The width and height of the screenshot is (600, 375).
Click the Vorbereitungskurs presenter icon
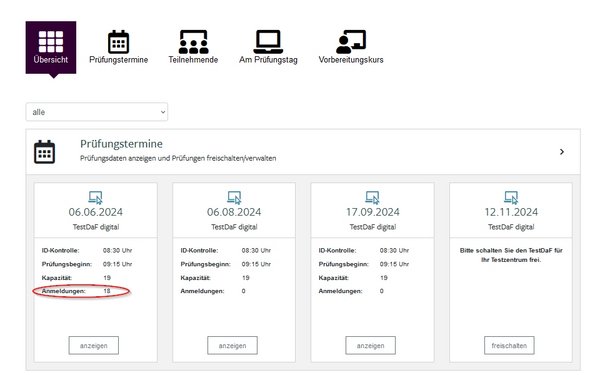(x=351, y=42)
